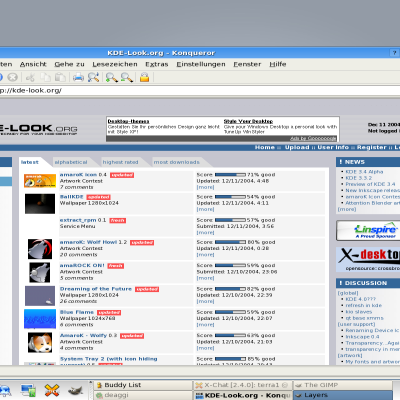
Task: Open the BallKDE entry link
Action: tap(71, 197)
